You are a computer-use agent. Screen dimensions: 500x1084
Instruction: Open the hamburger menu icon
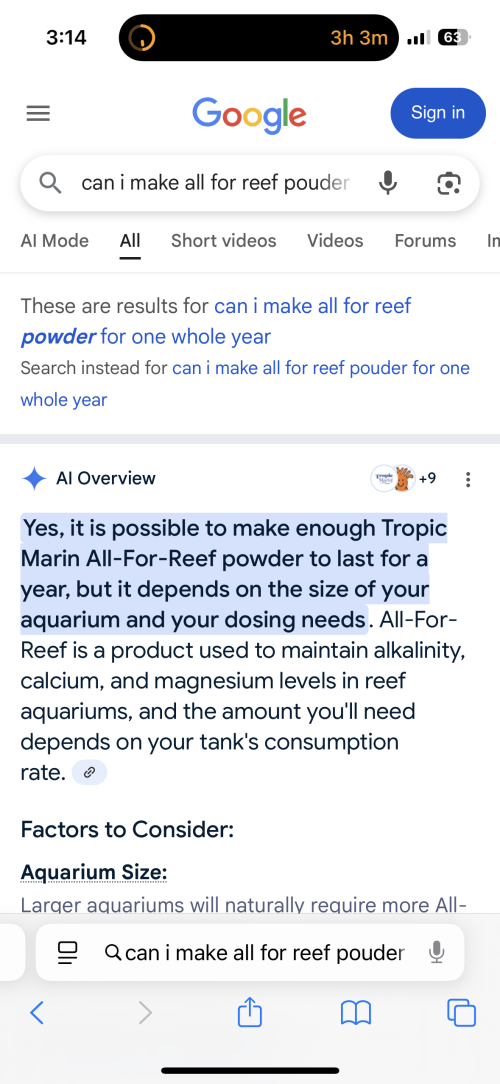click(x=38, y=113)
